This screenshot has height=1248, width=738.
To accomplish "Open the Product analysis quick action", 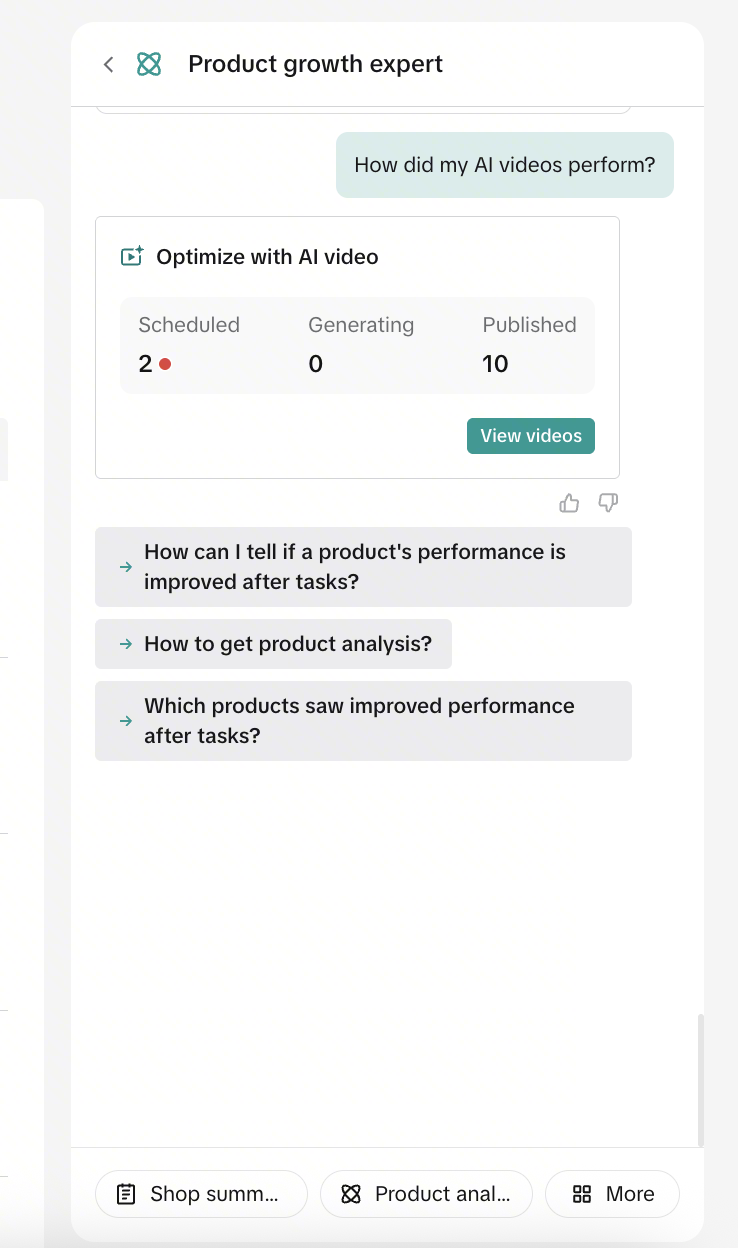I will click(x=426, y=1194).
